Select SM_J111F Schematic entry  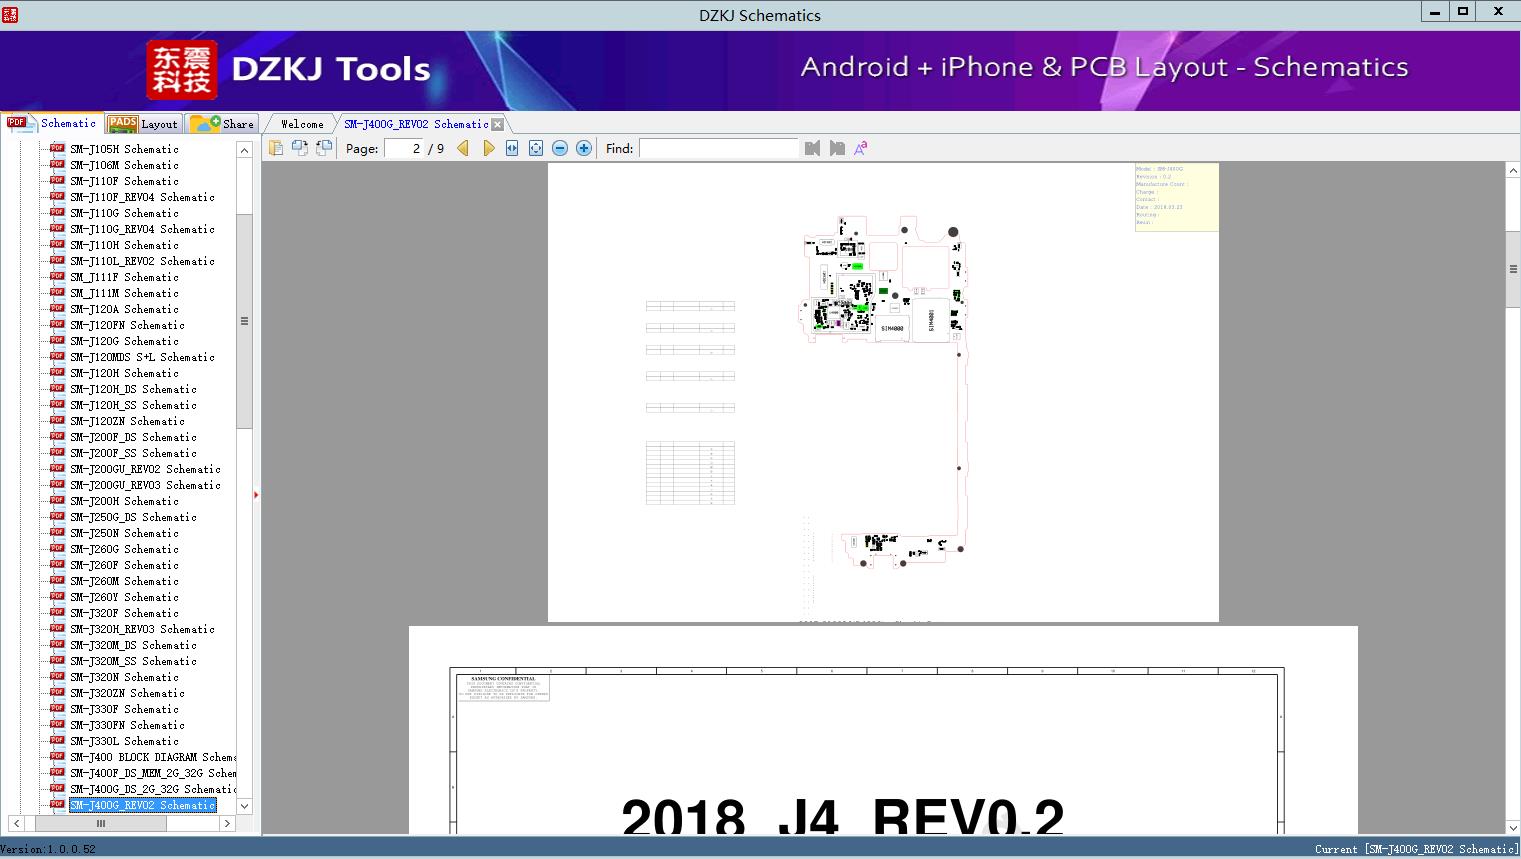(x=124, y=277)
